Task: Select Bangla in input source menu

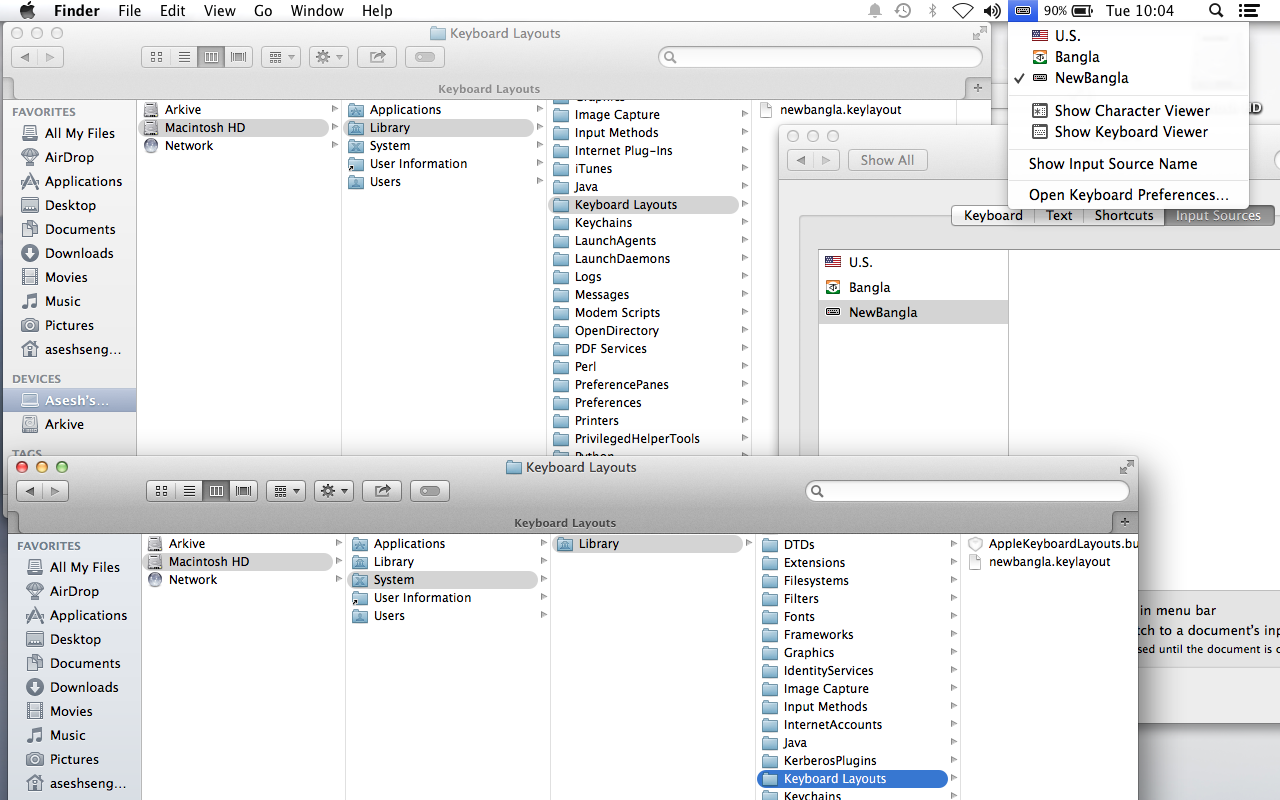Action: click(1129, 57)
